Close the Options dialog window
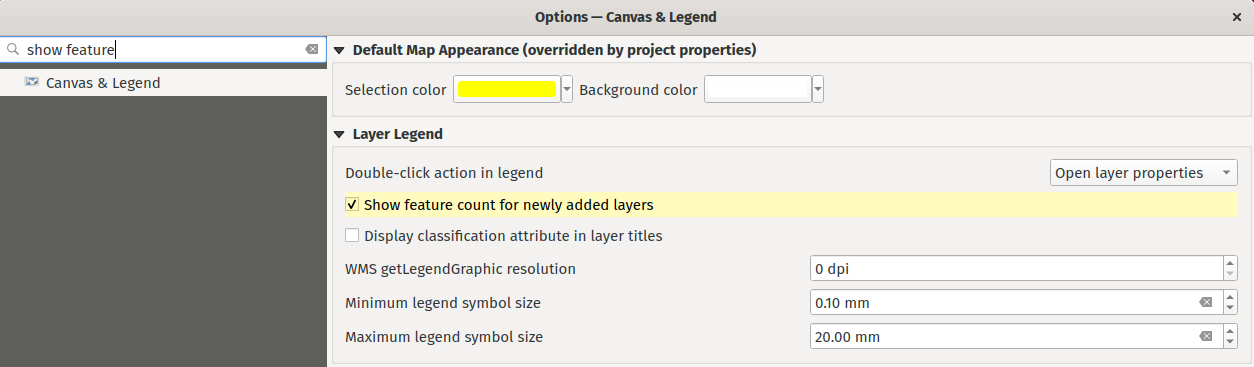The height and width of the screenshot is (367, 1254). click(x=1237, y=17)
